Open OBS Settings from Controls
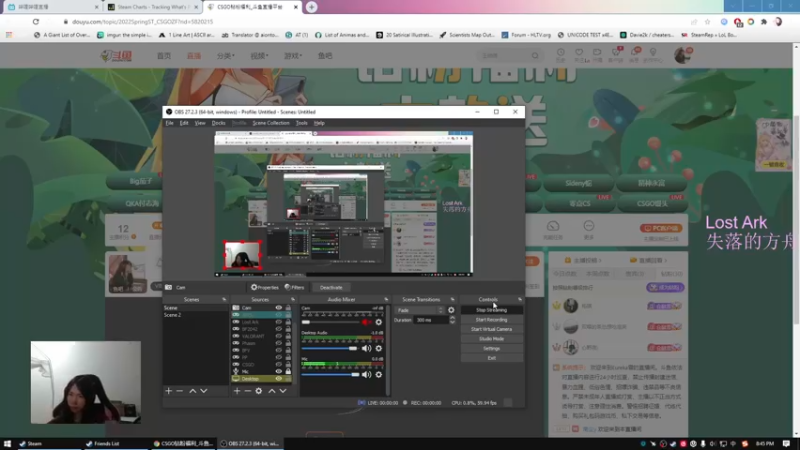Screen dimensions: 800x450 click(491, 348)
